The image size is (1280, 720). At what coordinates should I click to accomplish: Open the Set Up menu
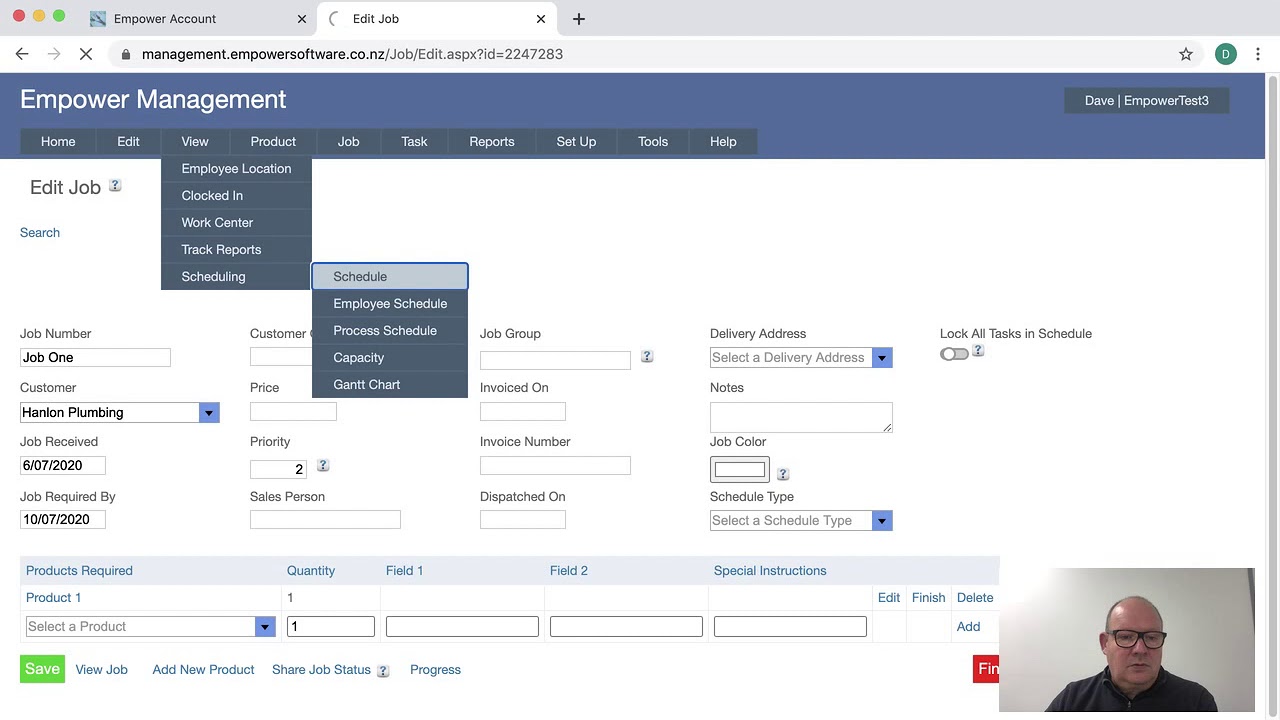coord(576,142)
